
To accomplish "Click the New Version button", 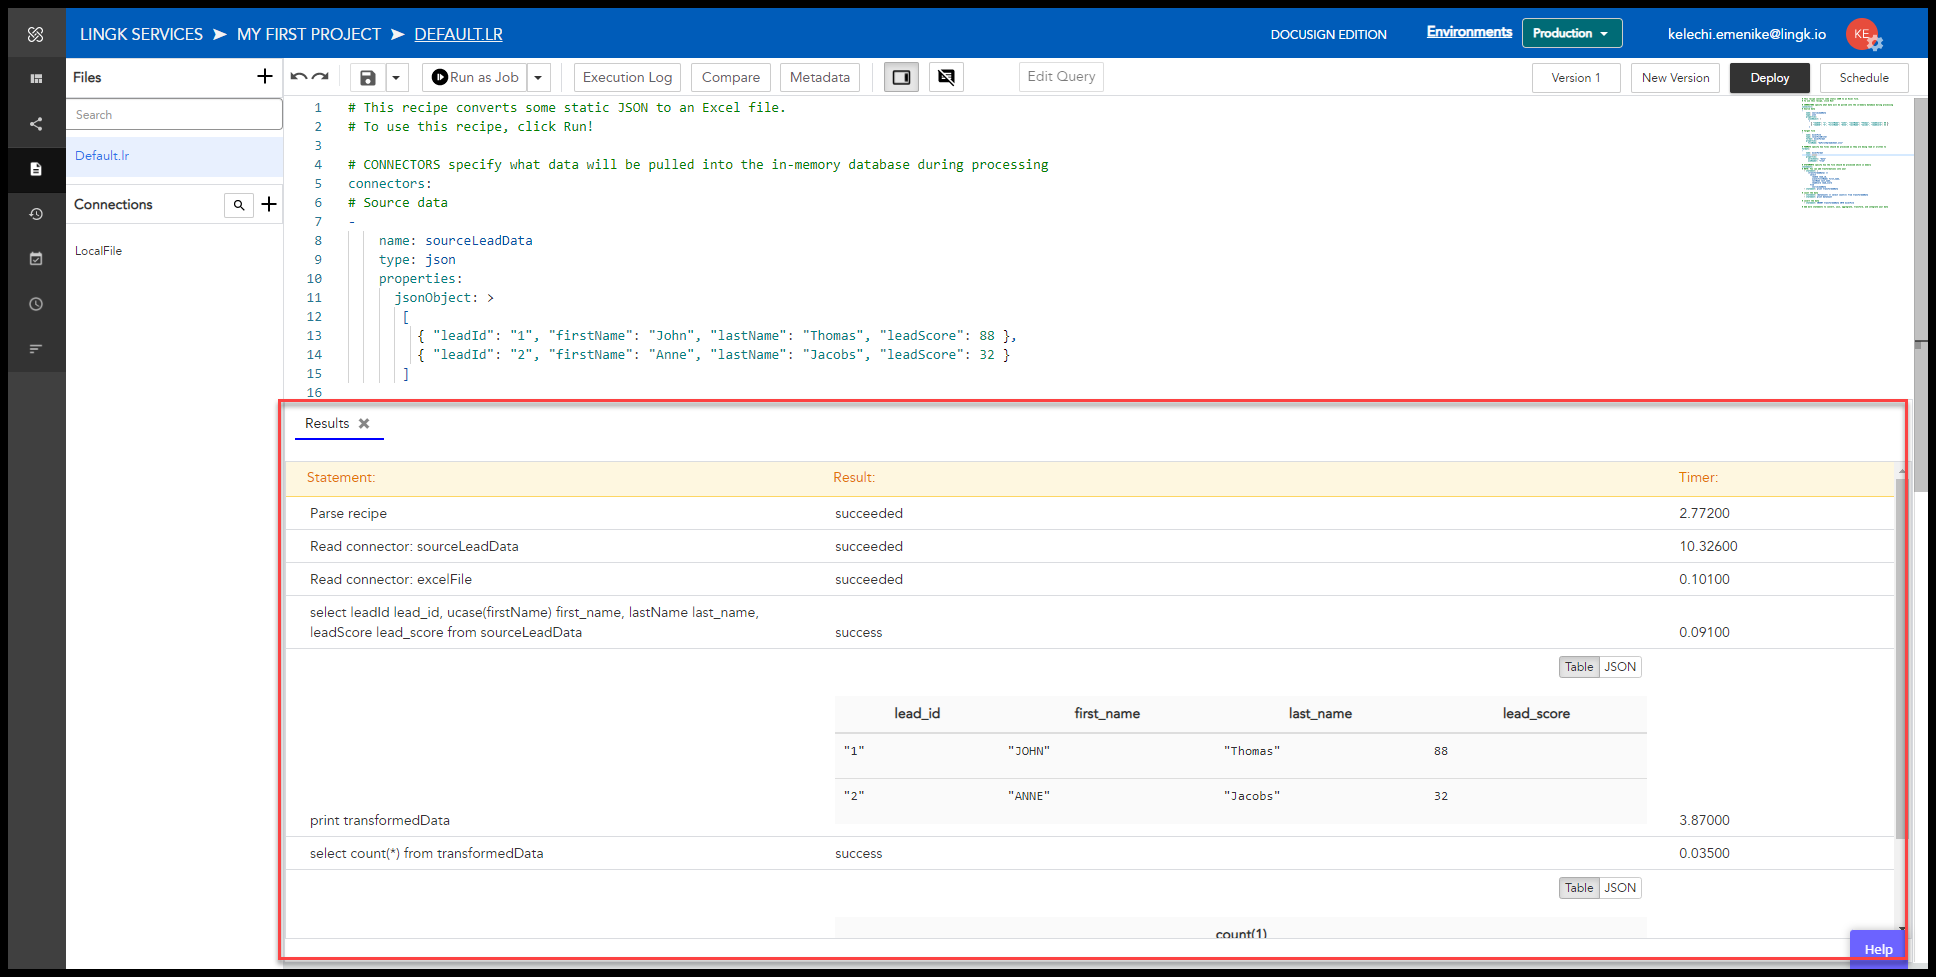I will [1676, 78].
